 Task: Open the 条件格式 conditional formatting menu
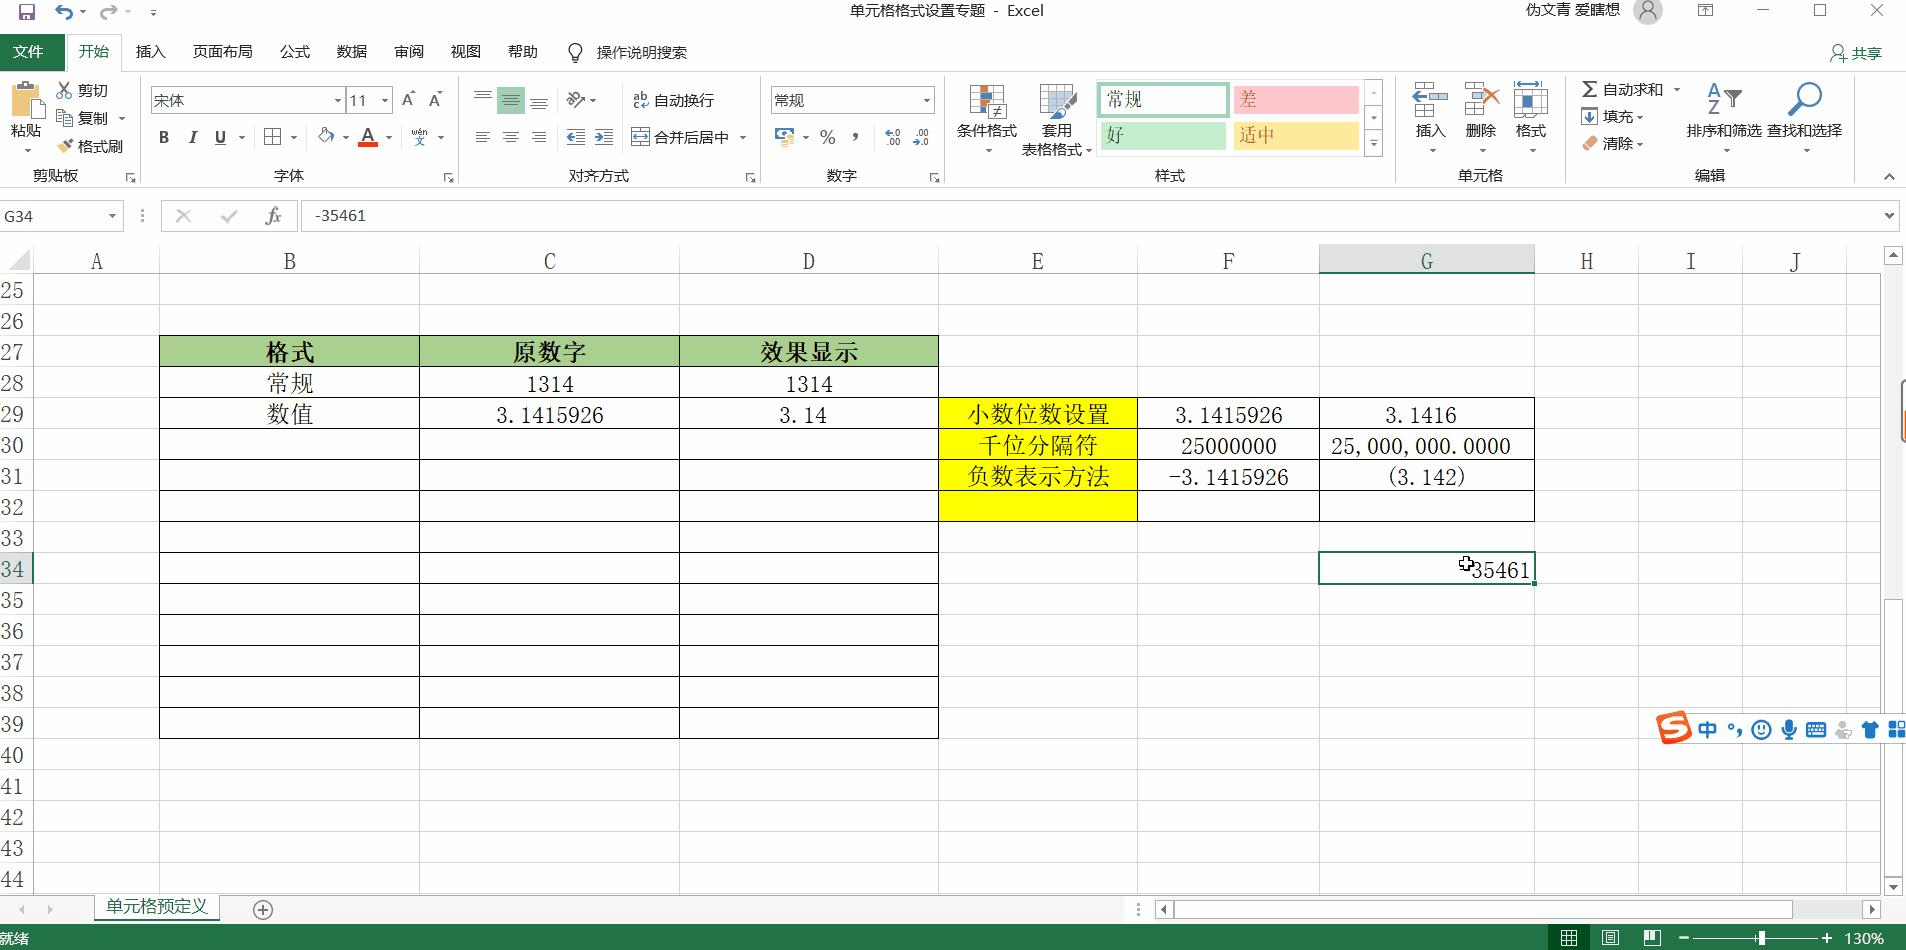[986, 117]
